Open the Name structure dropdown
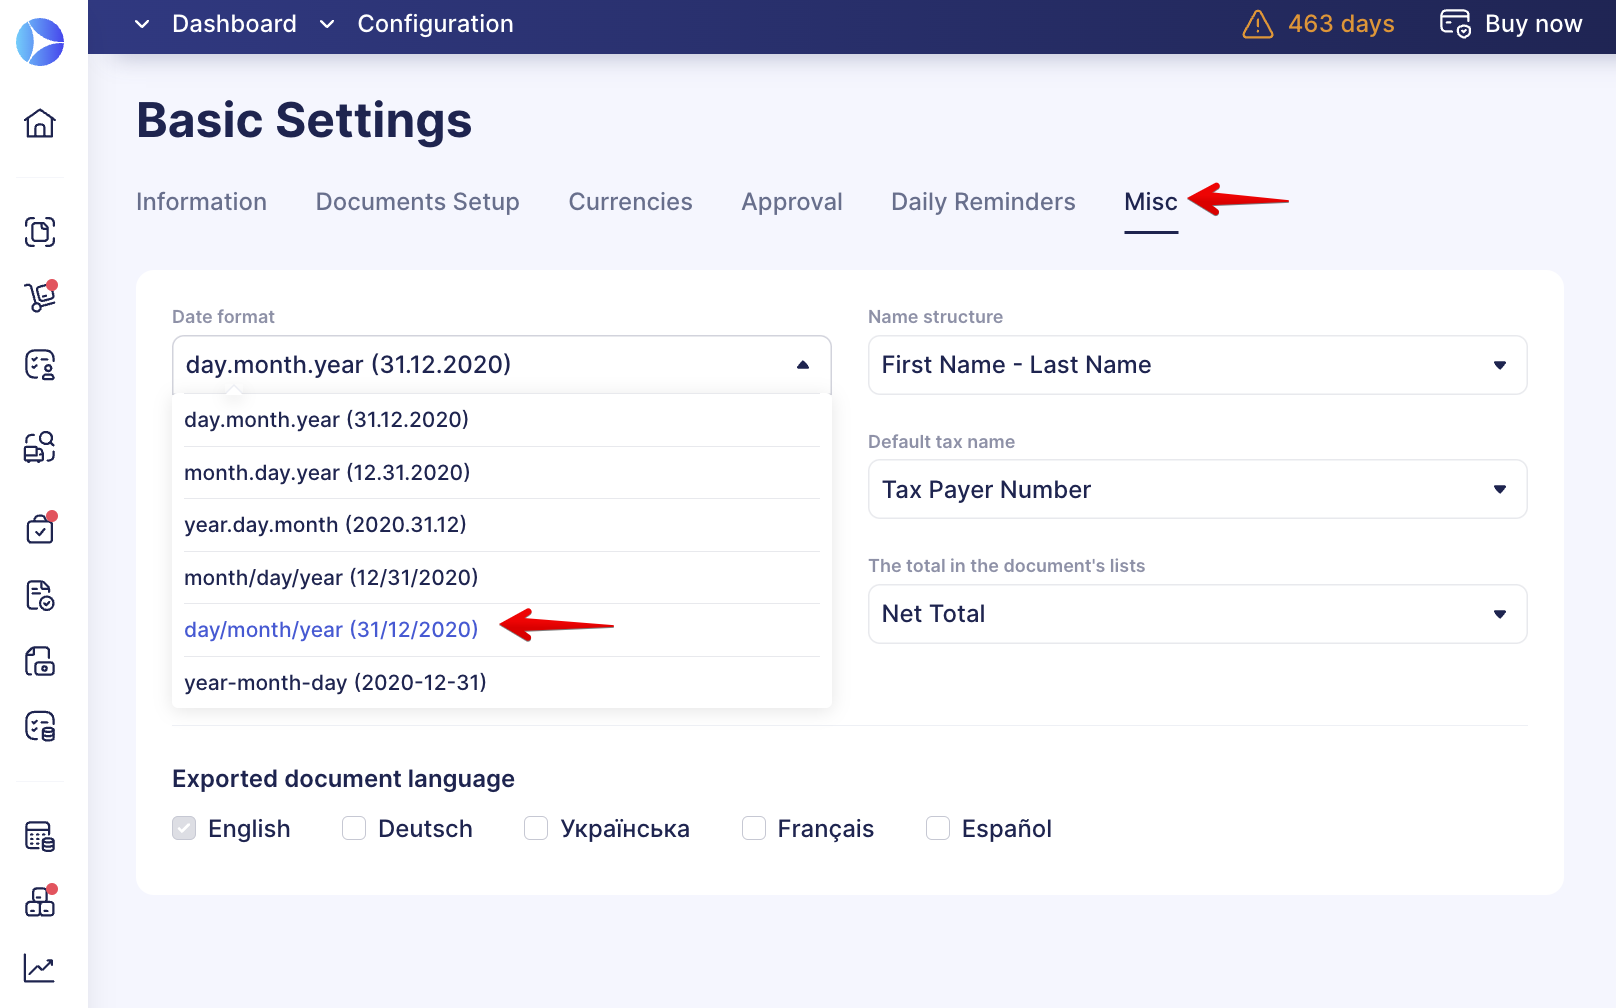 1197,365
